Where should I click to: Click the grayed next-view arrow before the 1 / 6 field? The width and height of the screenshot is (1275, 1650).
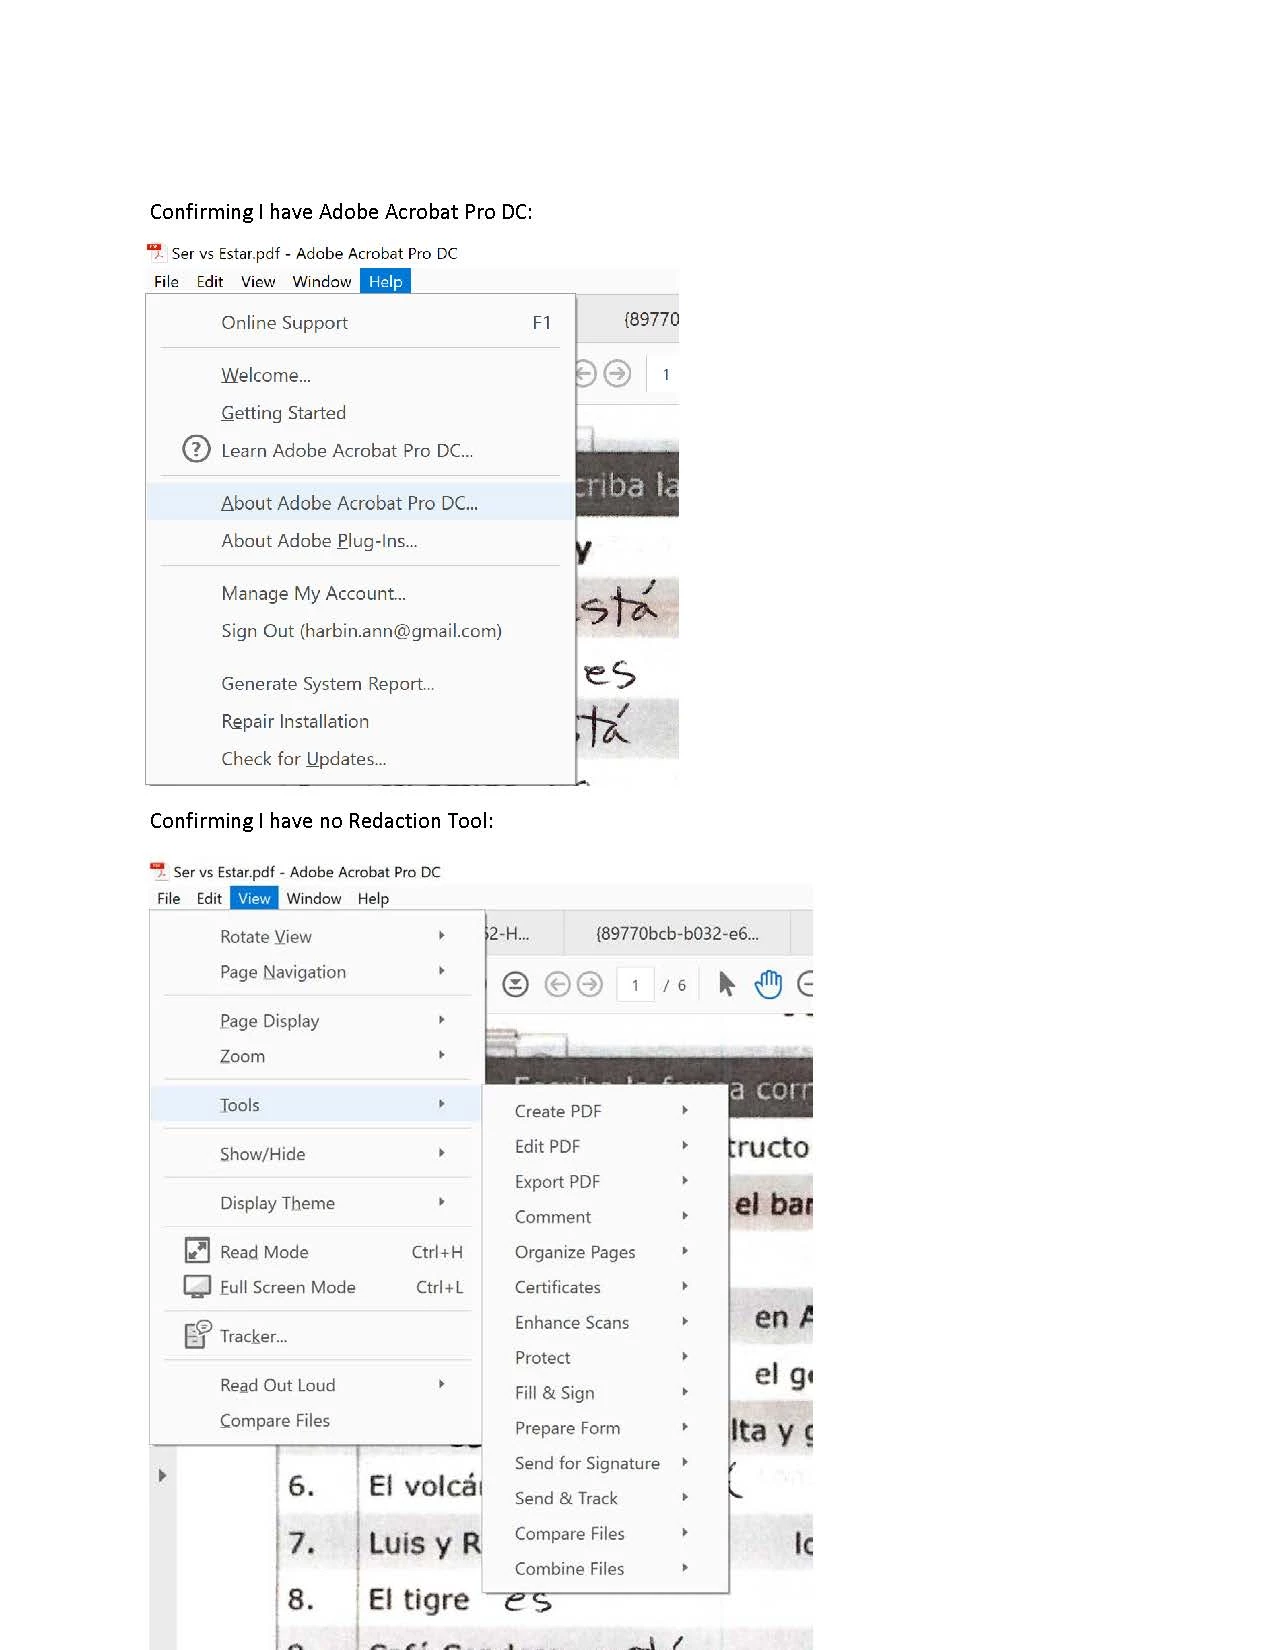[591, 985]
